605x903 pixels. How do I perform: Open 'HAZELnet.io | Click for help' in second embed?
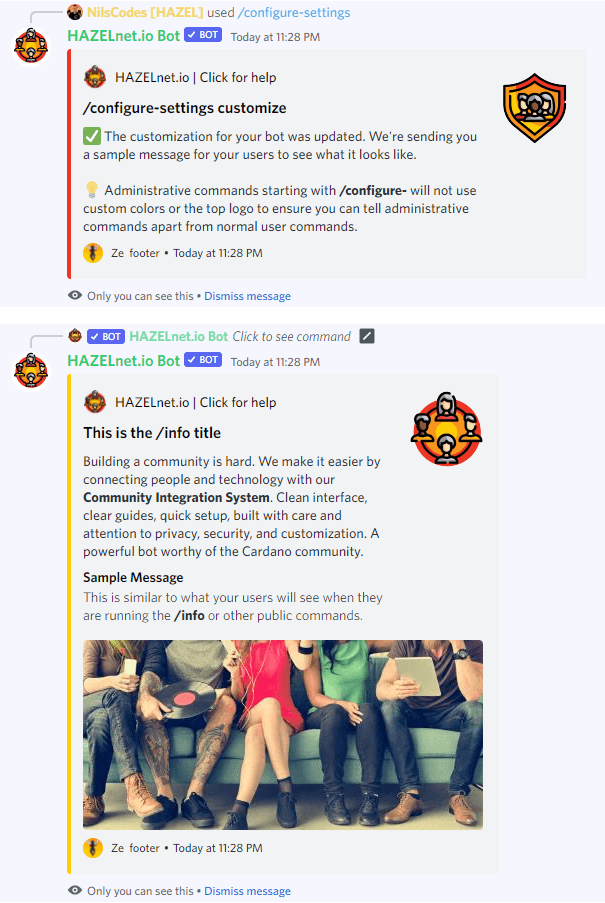196,402
